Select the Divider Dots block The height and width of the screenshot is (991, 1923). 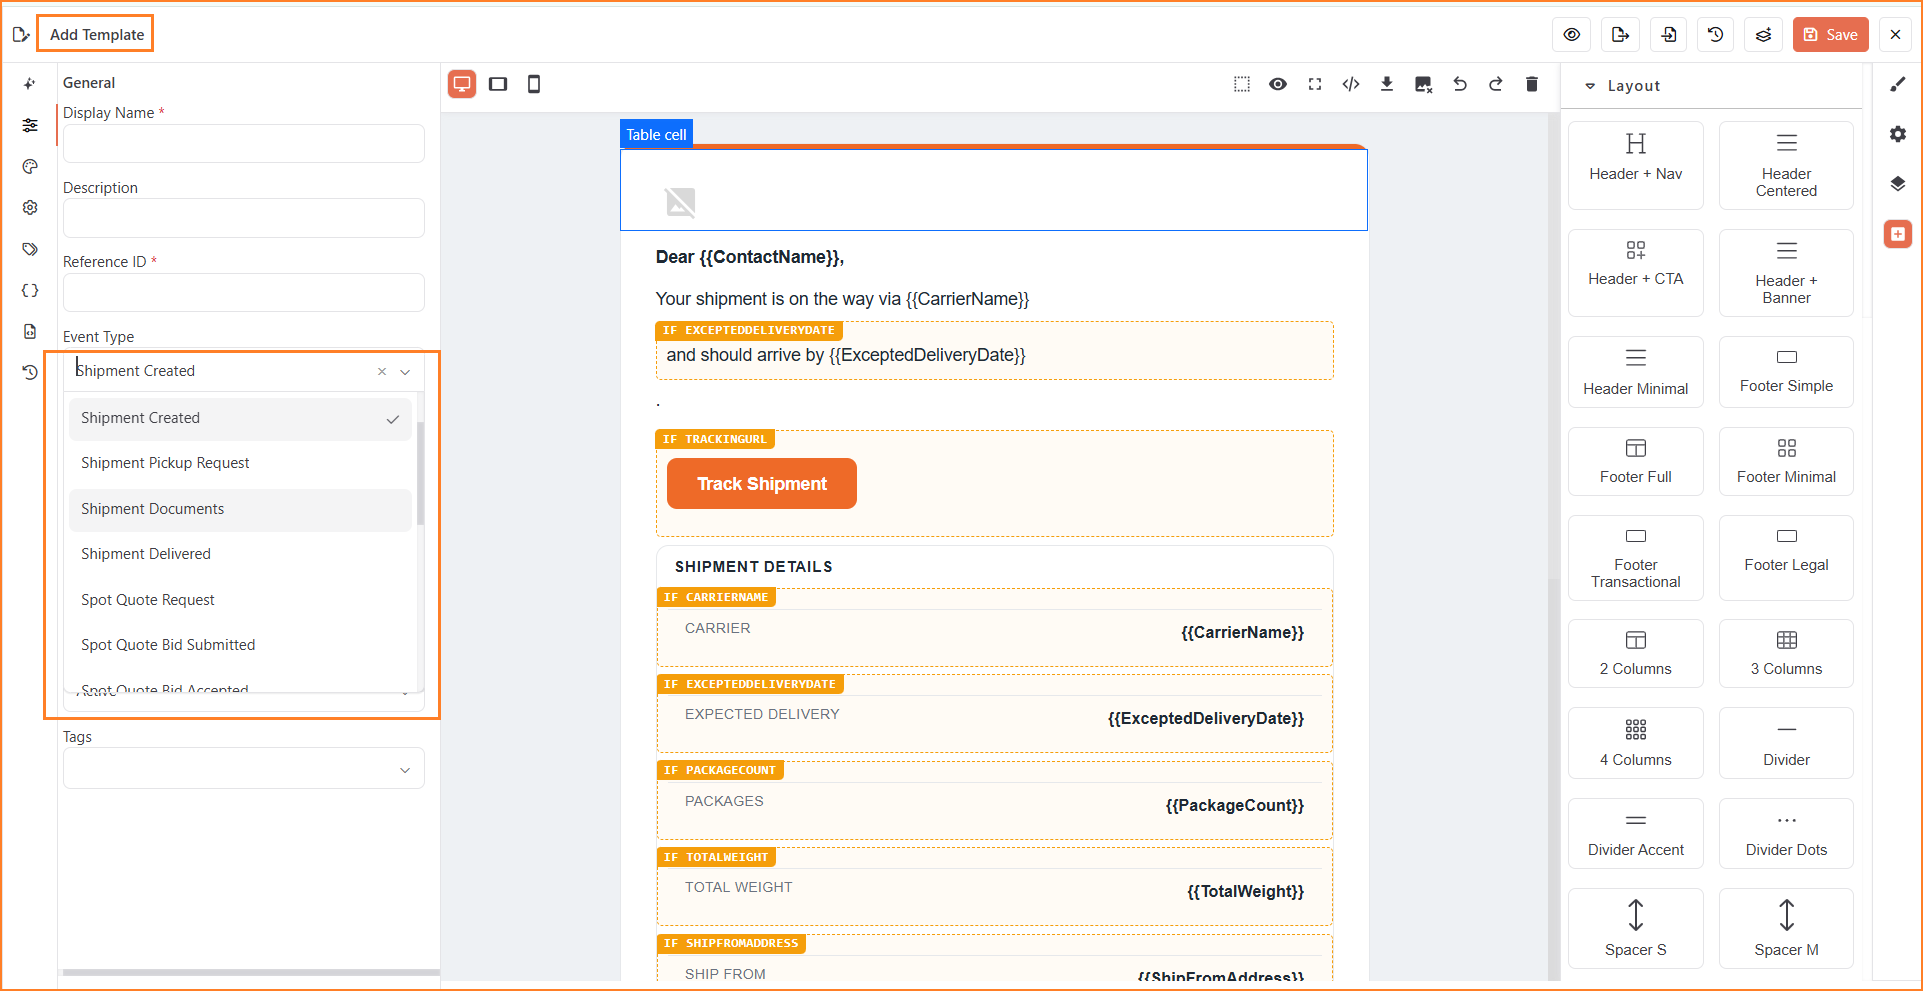coord(1786,833)
